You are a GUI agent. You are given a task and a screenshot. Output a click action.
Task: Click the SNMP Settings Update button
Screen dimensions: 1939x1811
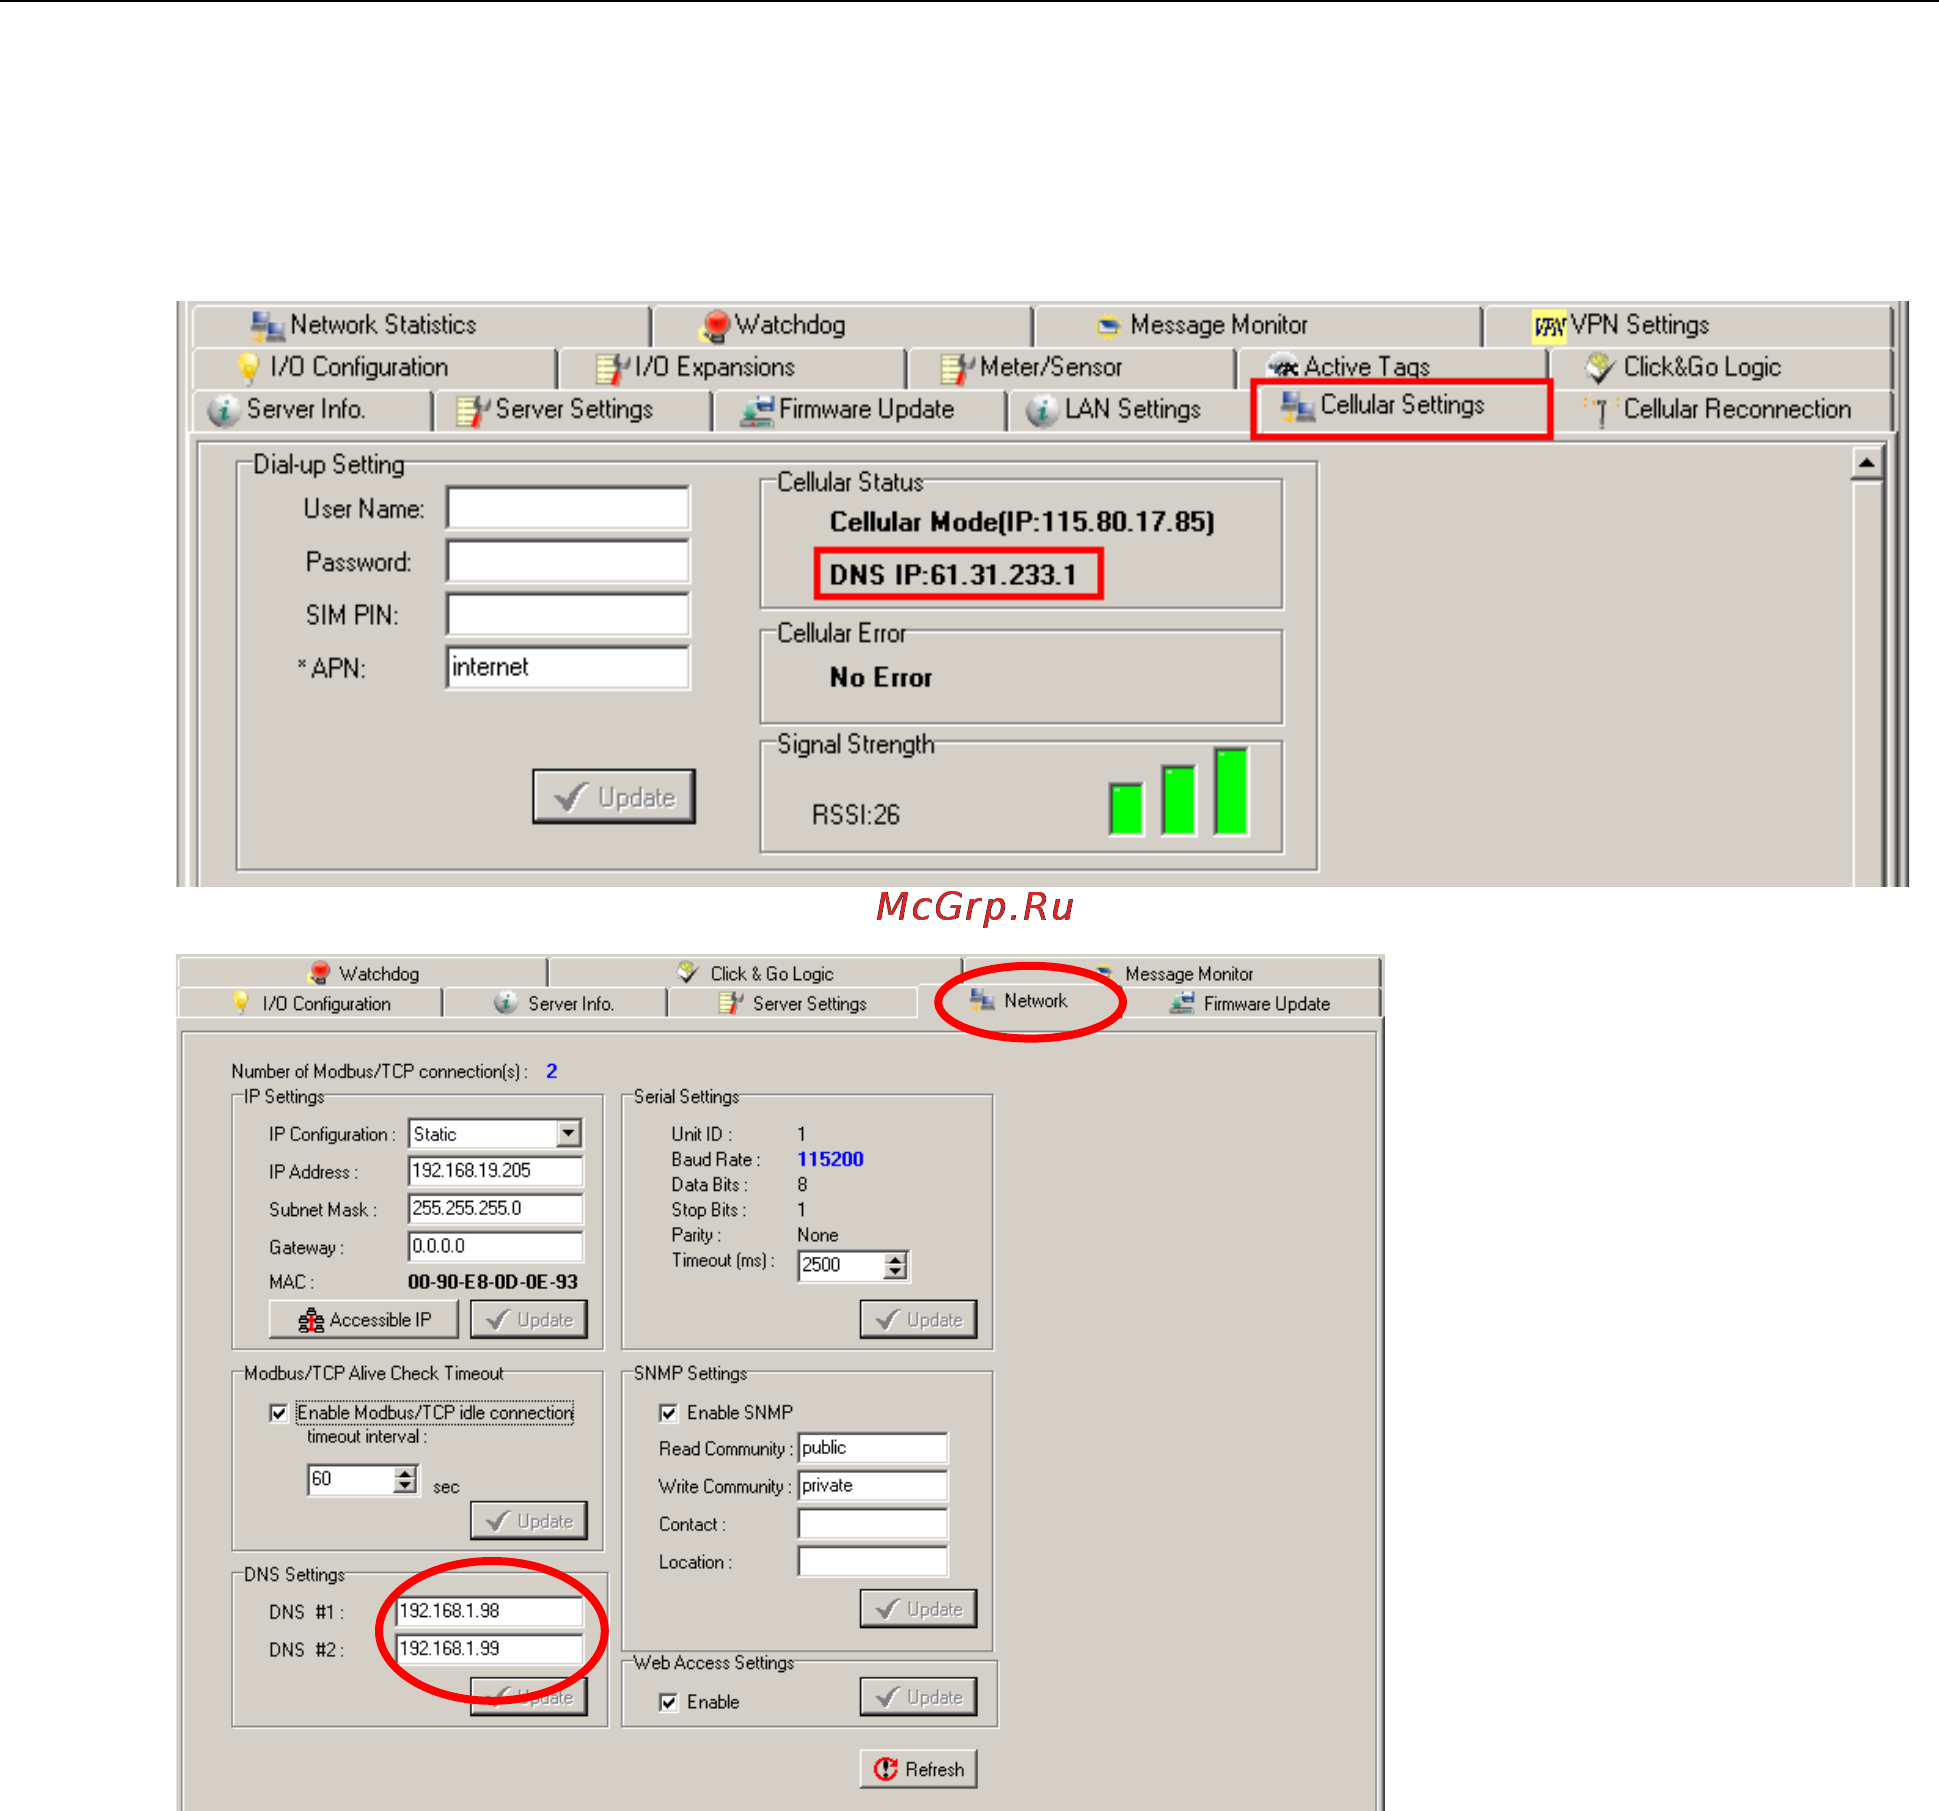click(x=918, y=1608)
